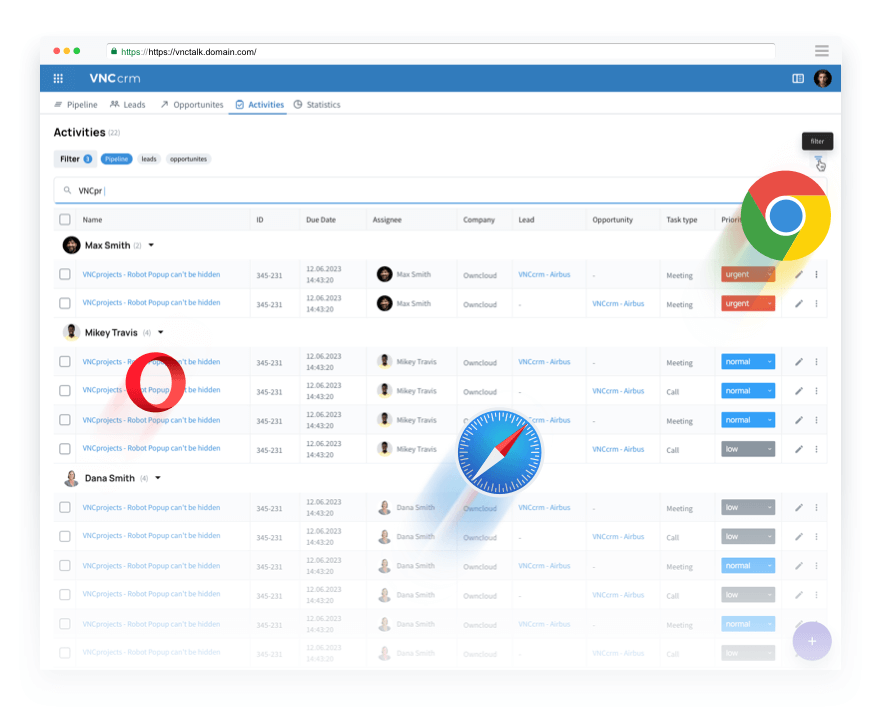Collapse the Dana Smith group
The image size is (881, 720).
[158, 478]
